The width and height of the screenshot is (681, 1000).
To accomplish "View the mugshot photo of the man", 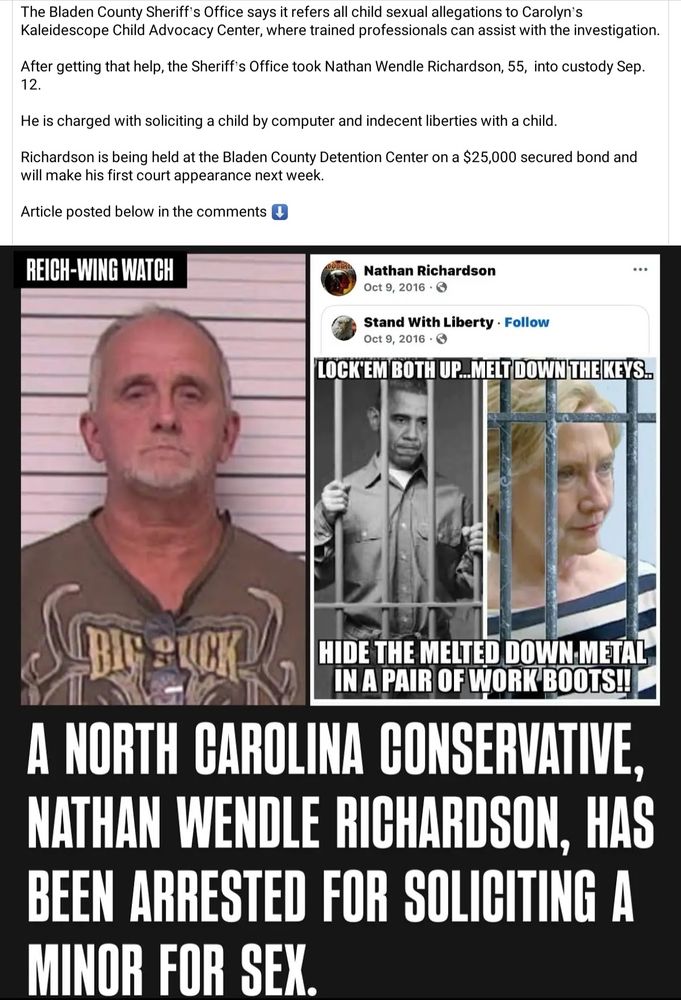I will (163, 480).
